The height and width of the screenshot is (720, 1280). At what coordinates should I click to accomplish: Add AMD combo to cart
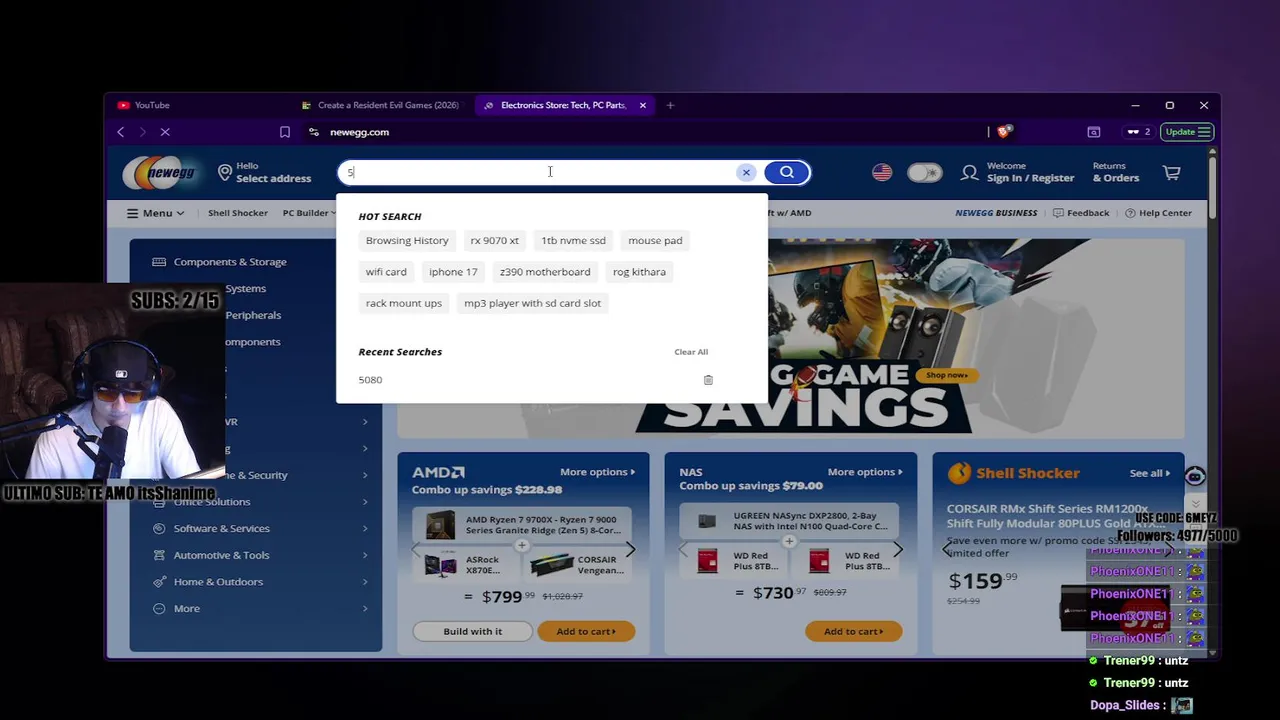click(x=586, y=631)
